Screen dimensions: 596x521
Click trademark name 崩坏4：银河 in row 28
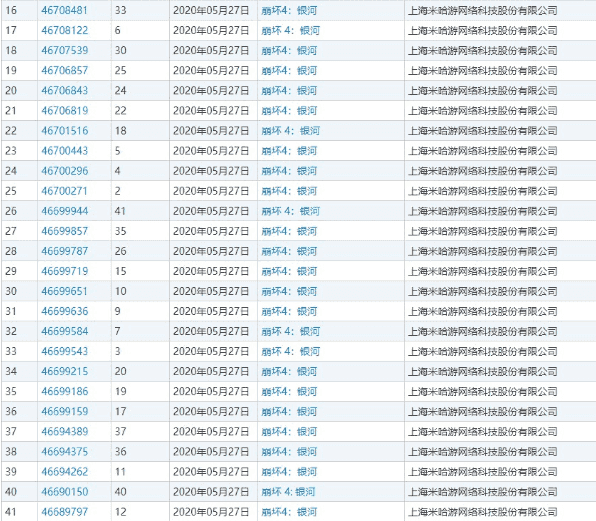click(x=289, y=251)
